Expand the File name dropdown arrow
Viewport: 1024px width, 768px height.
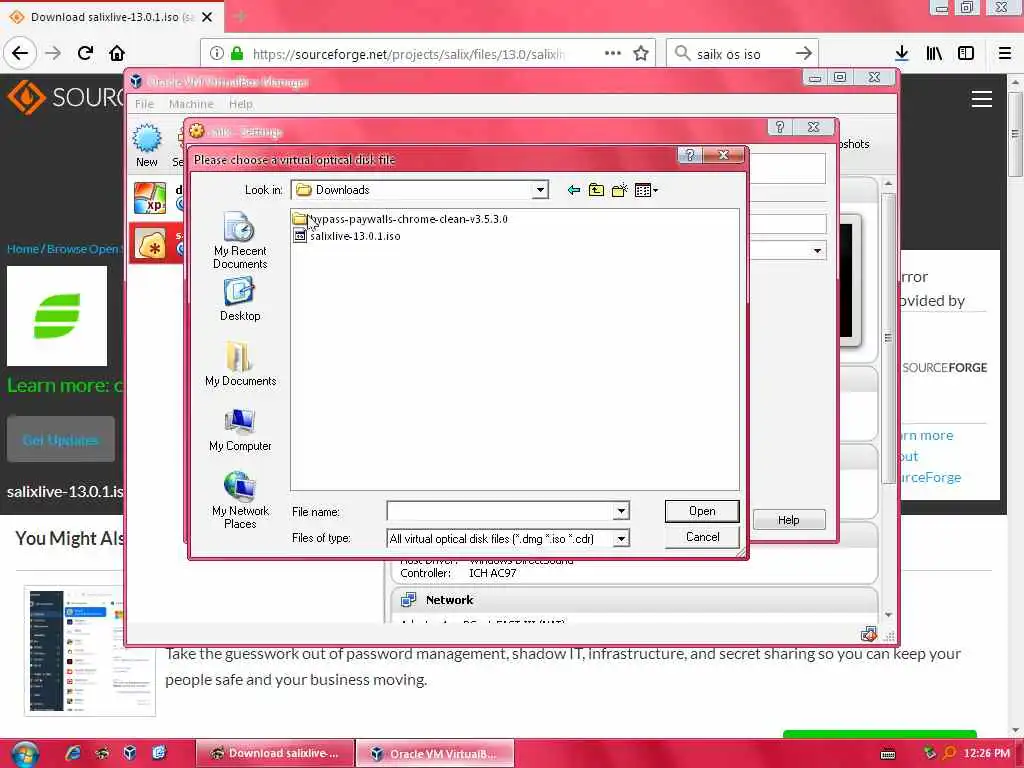coord(621,511)
